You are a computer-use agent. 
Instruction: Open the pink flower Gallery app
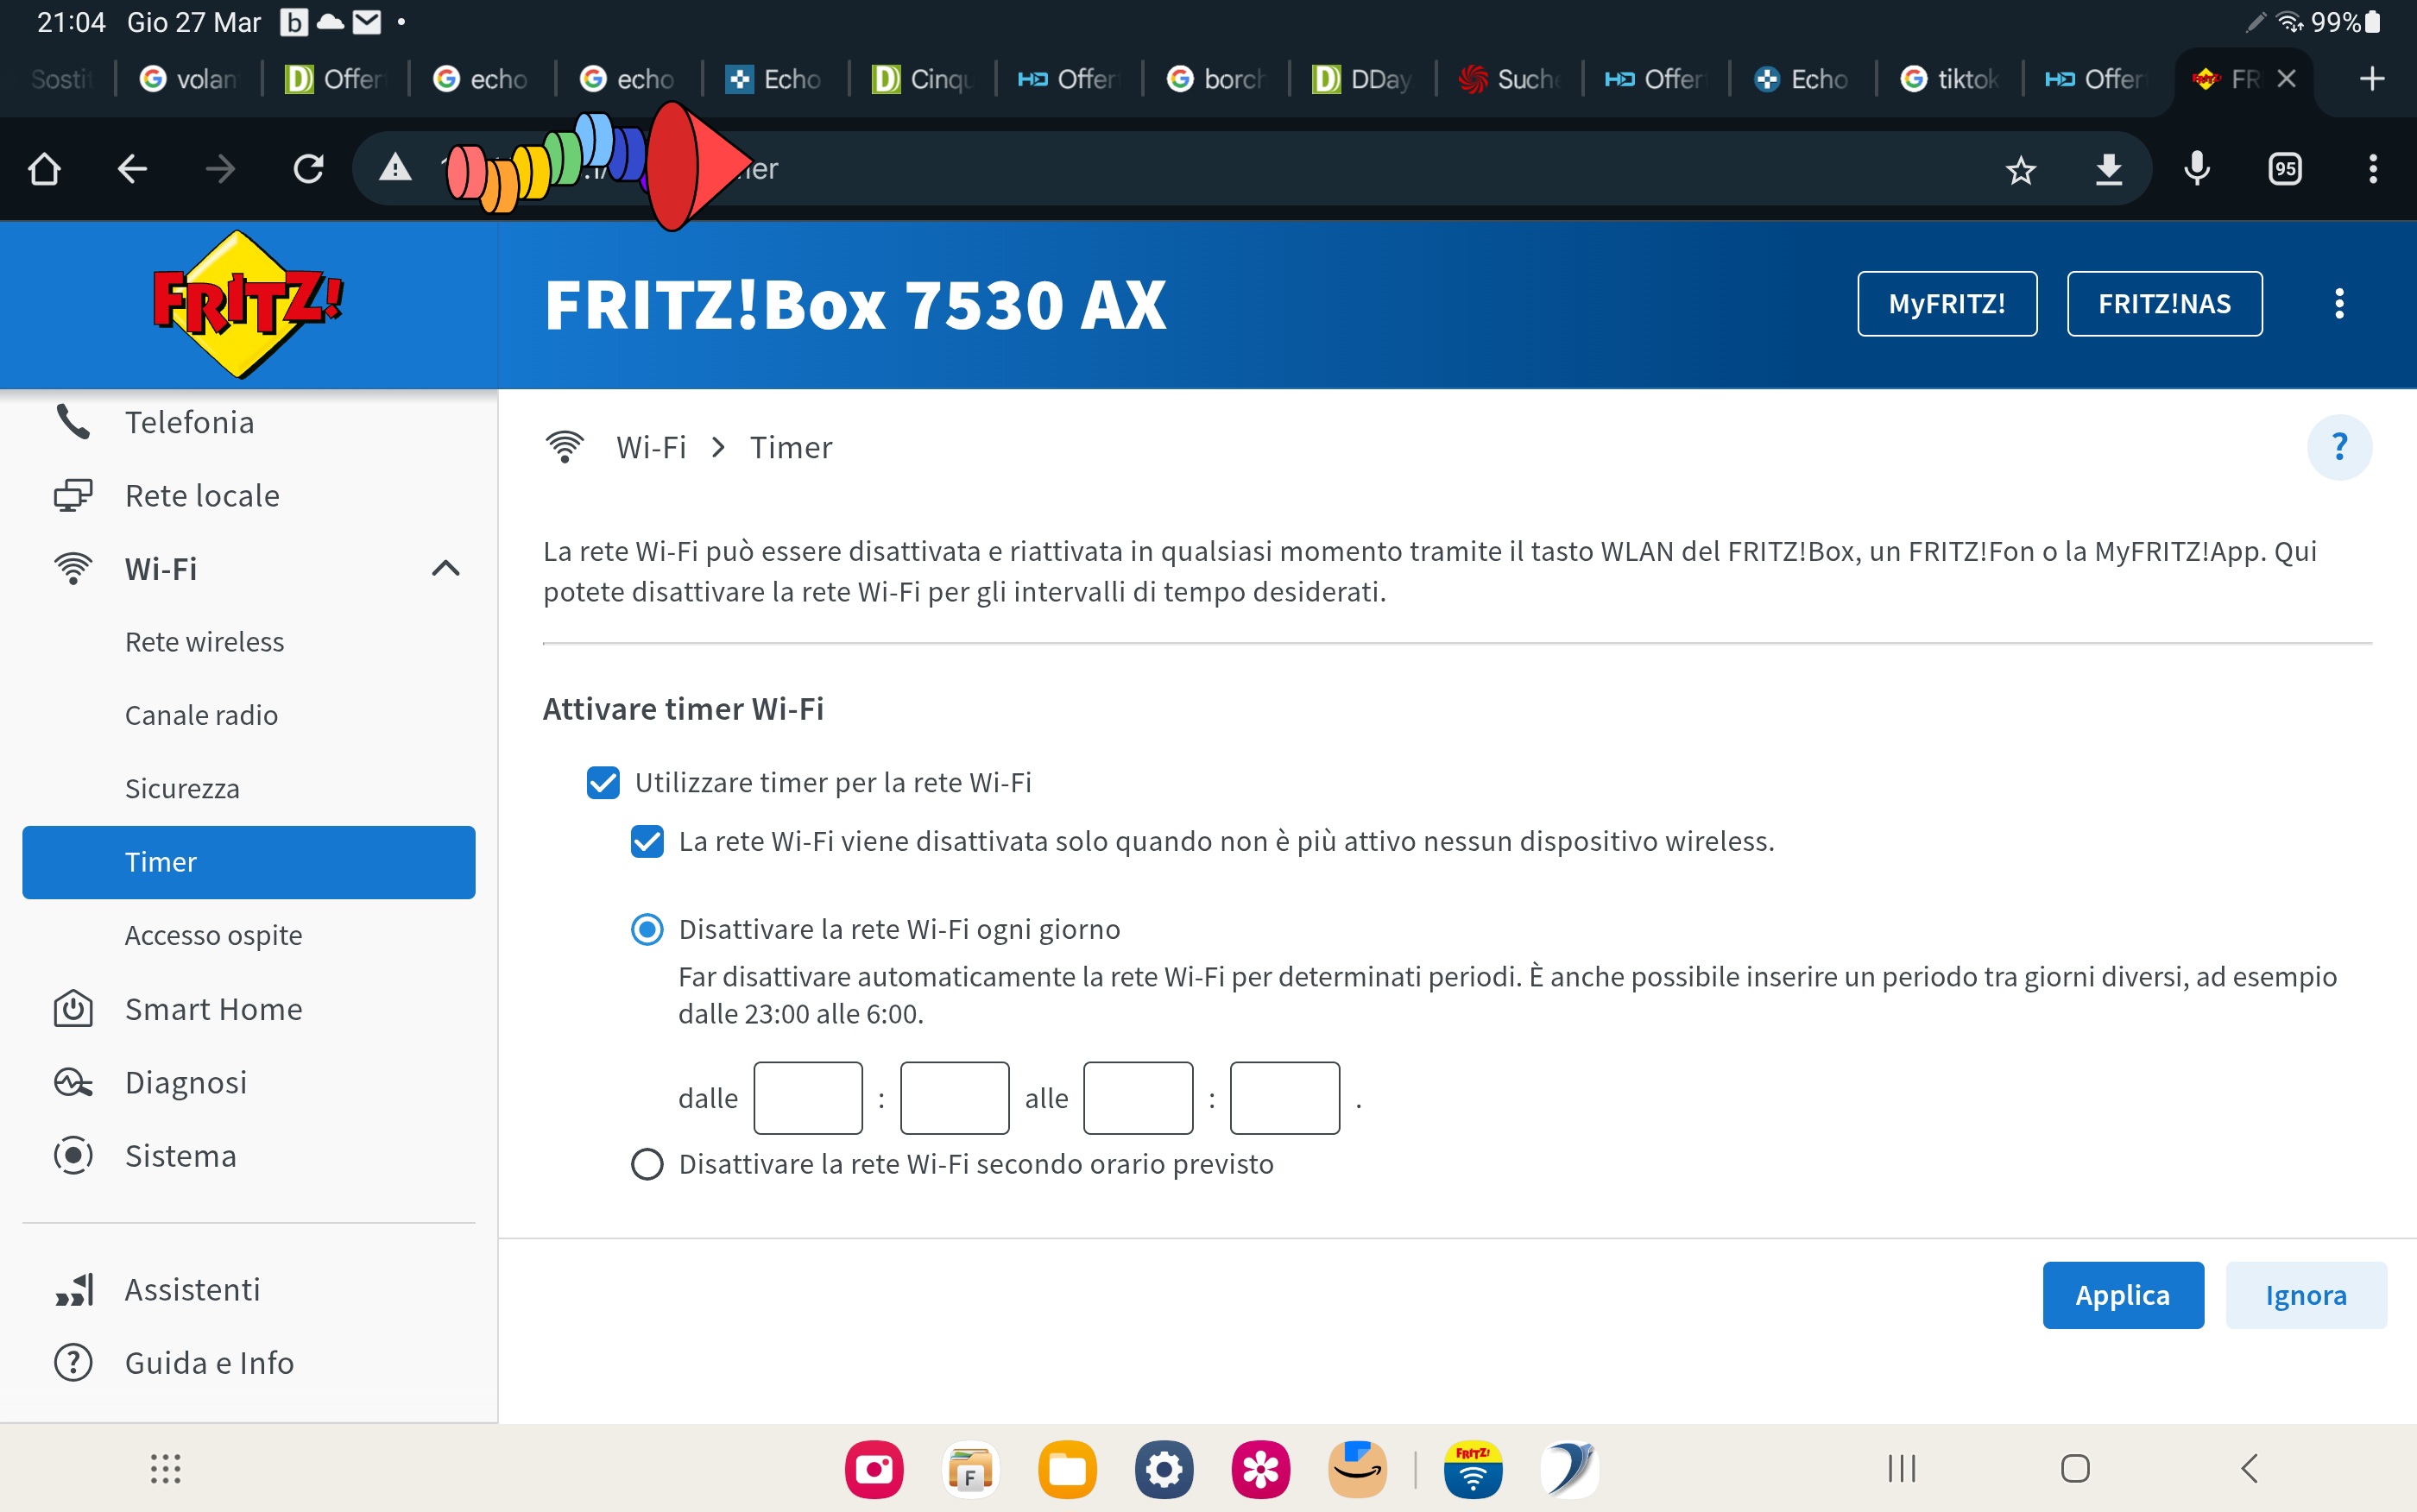click(1261, 1469)
